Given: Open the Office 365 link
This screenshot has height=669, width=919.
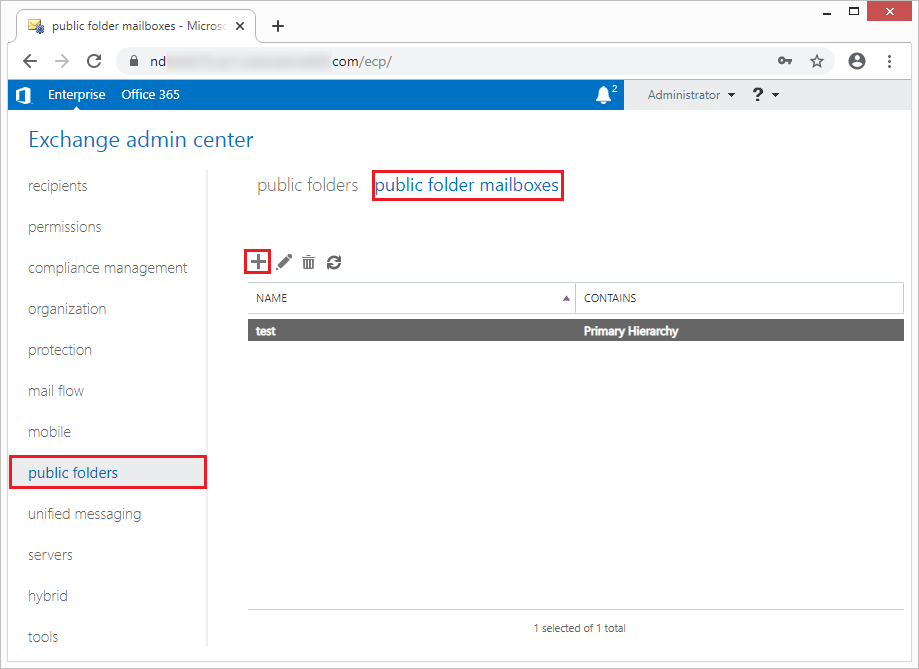Looking at the screenshot, I should [151, 95].
